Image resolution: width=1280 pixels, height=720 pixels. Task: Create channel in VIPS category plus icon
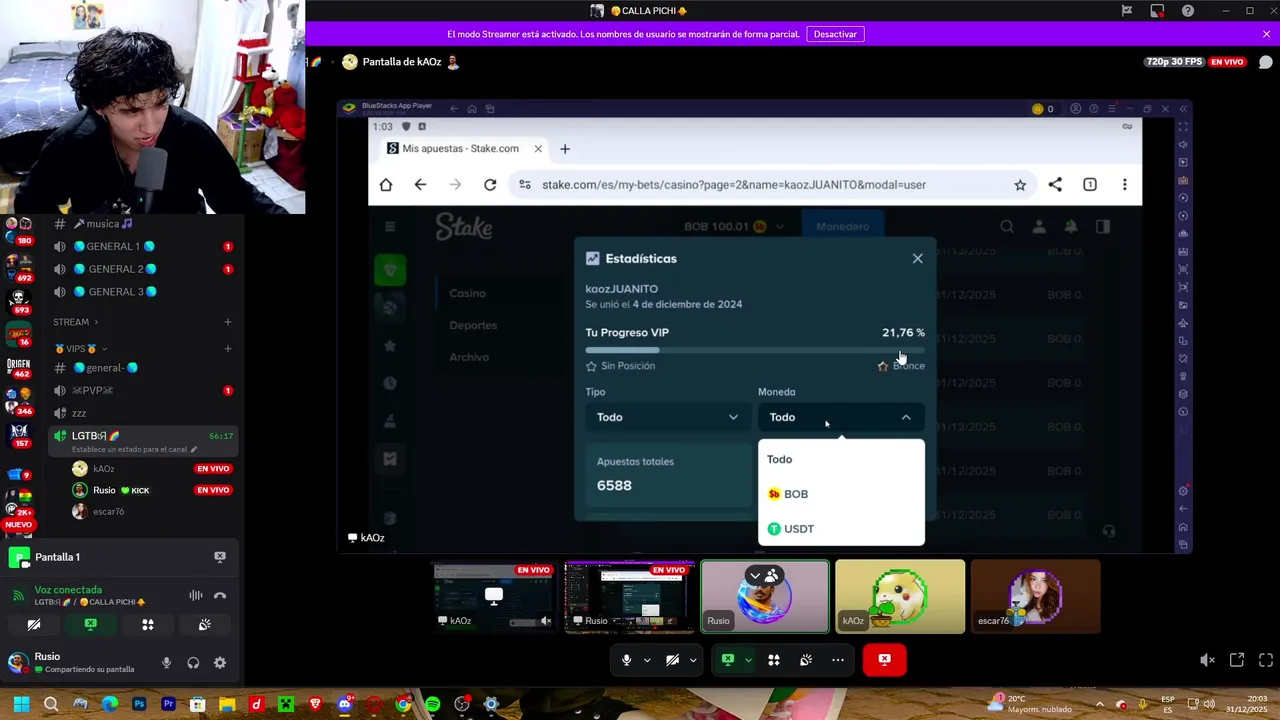click(228, 349)
